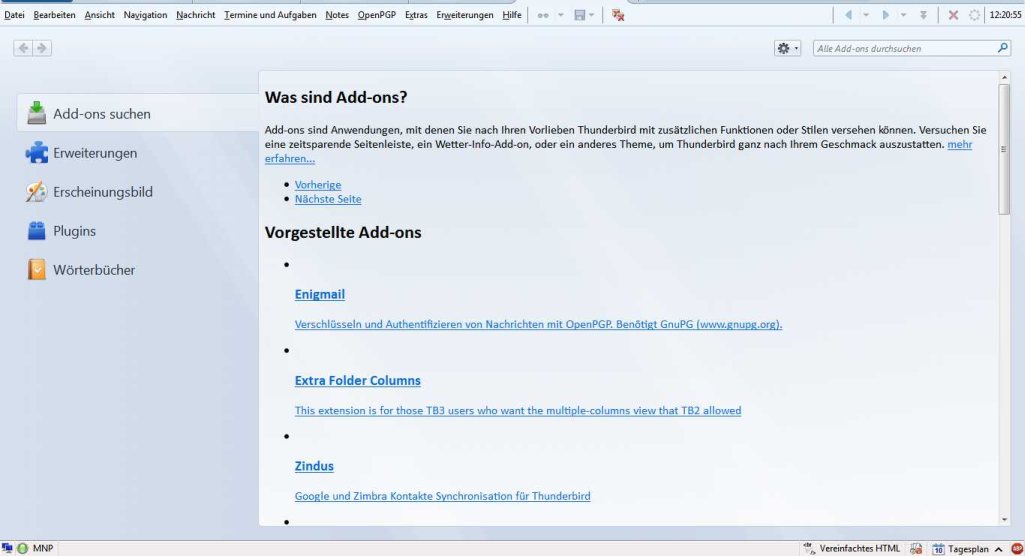Click the Tagesplan status bar label
Screen dimensions: 1025x556
968,549
